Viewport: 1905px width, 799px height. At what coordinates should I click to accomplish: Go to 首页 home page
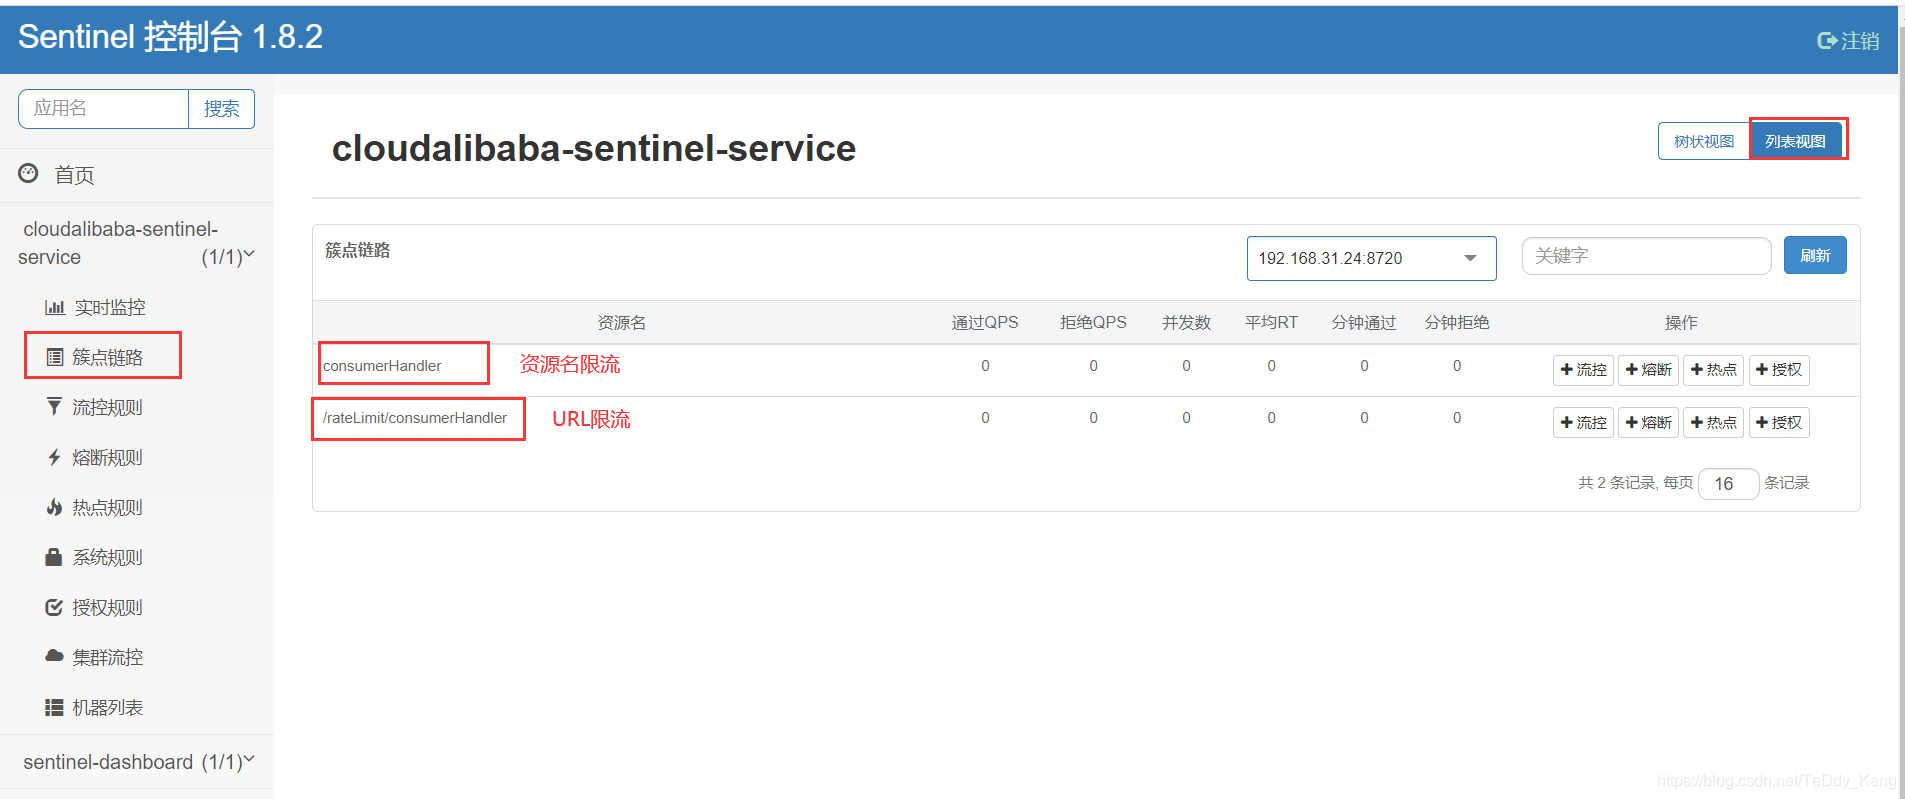[74, 175]
